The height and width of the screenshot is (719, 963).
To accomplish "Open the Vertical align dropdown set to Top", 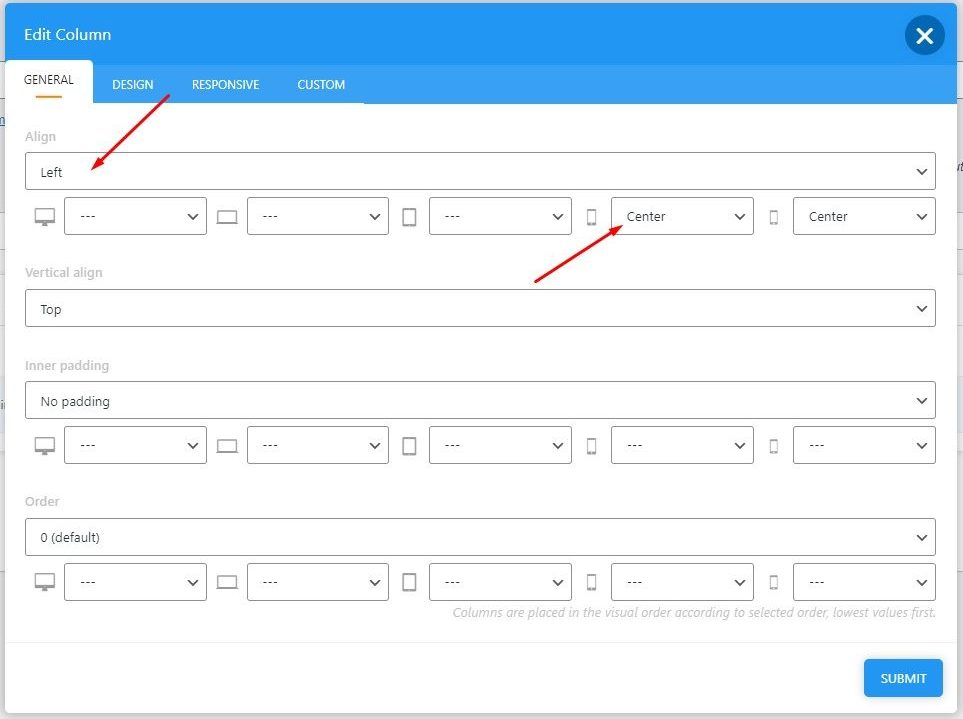I will [x=480, y=308].
